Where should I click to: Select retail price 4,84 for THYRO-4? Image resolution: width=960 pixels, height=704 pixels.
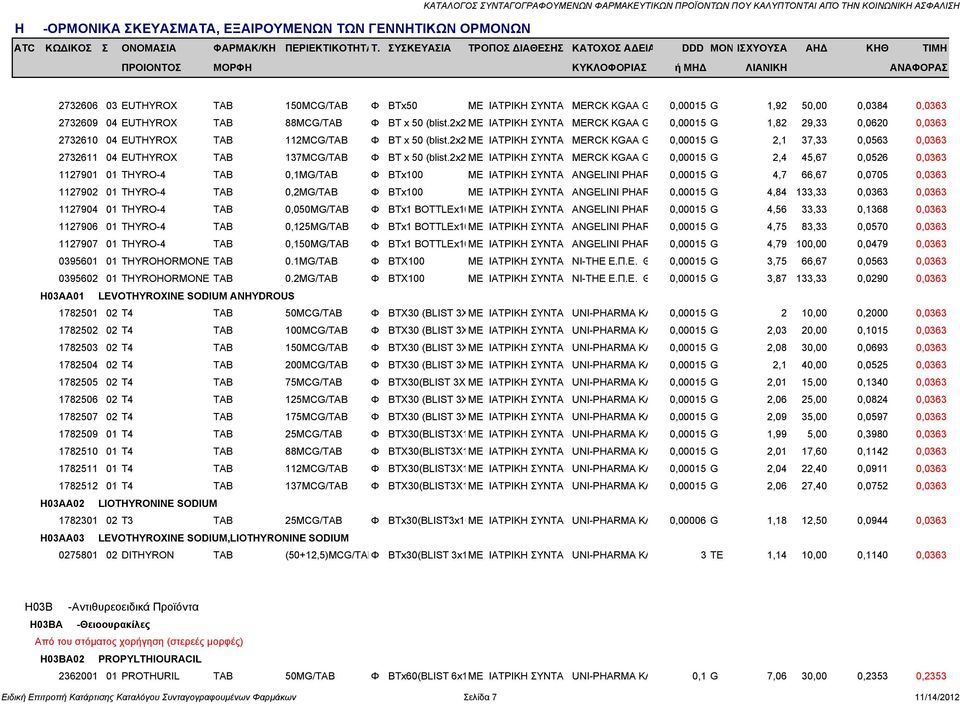click(777, 192)
